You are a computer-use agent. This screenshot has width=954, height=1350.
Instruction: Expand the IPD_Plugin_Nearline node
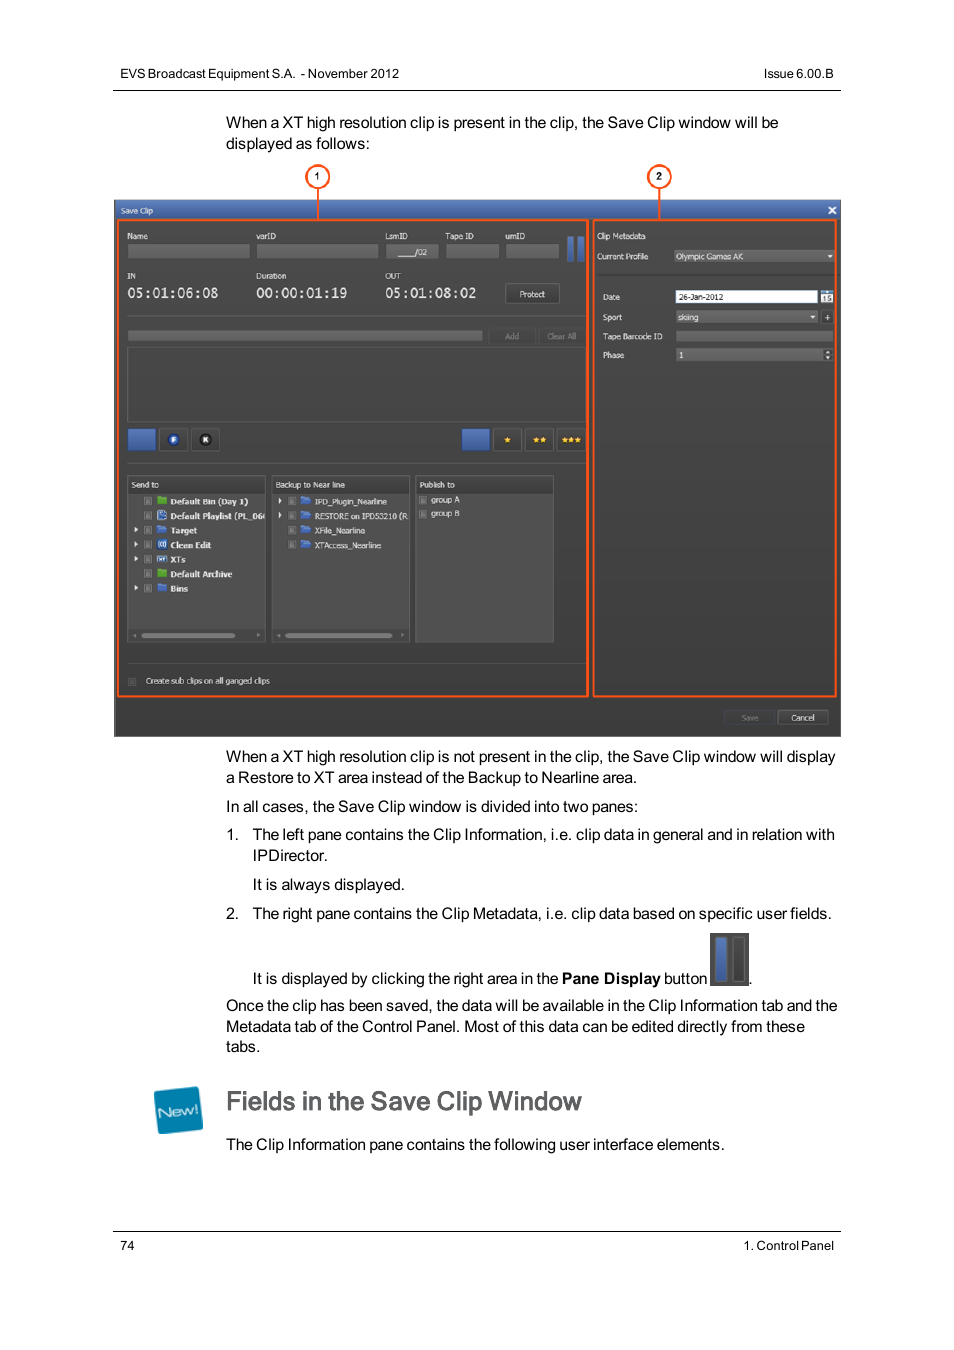click(280, 501)
